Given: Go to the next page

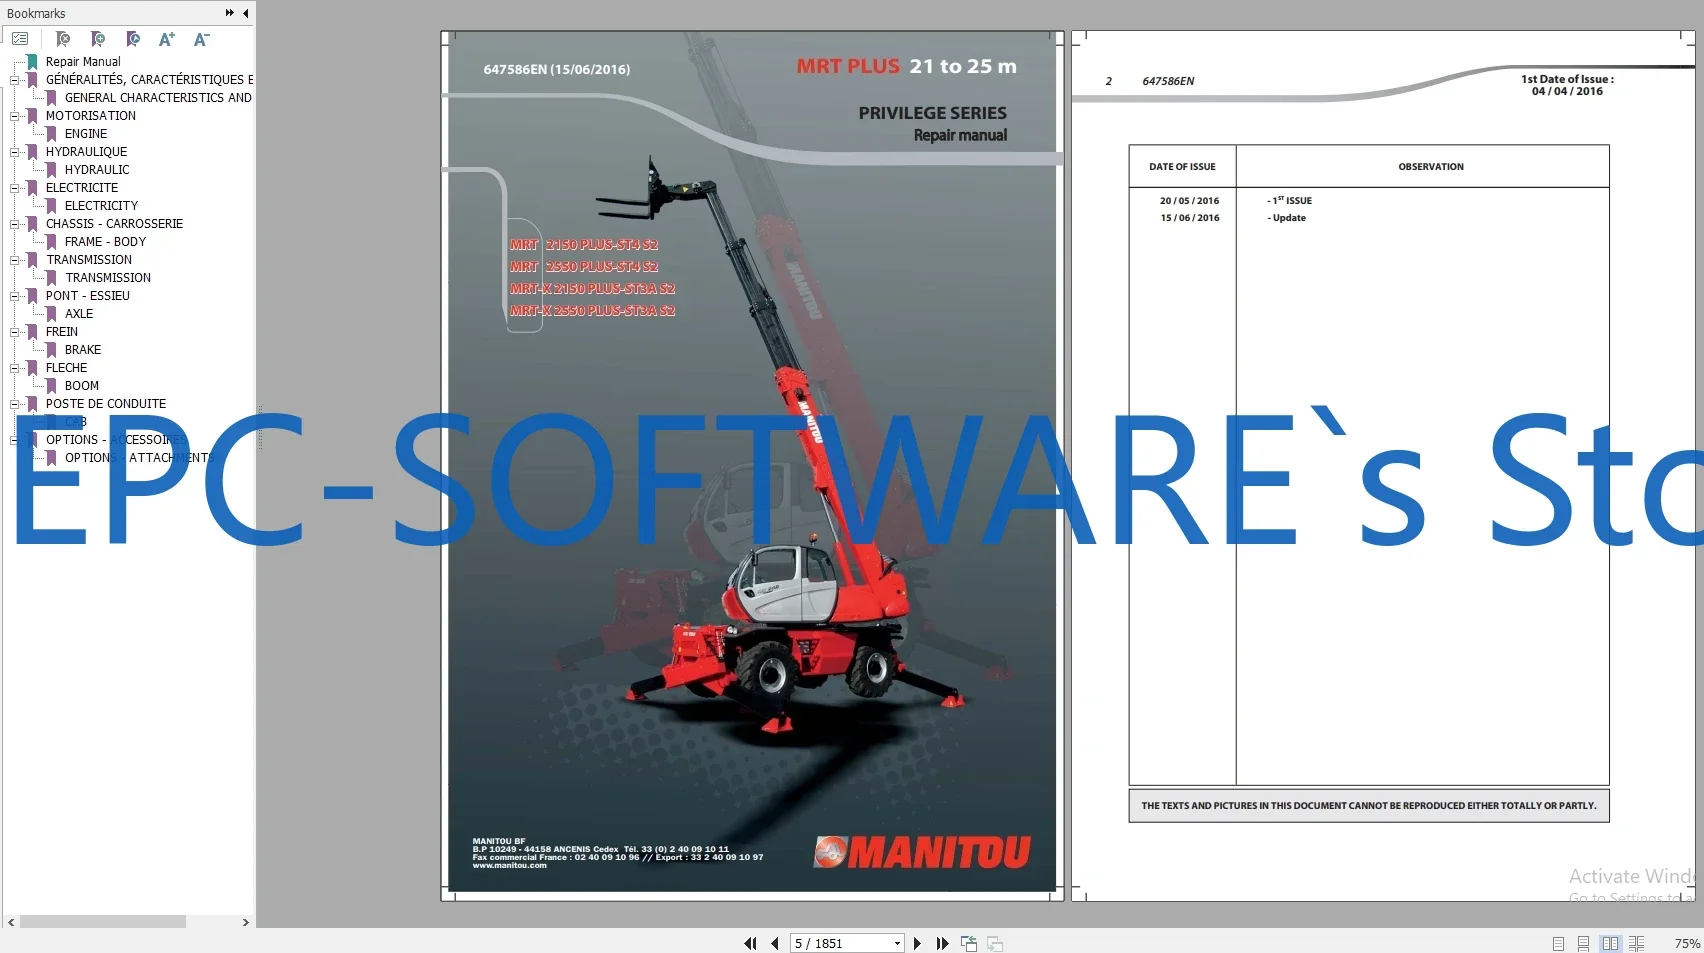Looking at the screenshot, I should click(917, 943).
